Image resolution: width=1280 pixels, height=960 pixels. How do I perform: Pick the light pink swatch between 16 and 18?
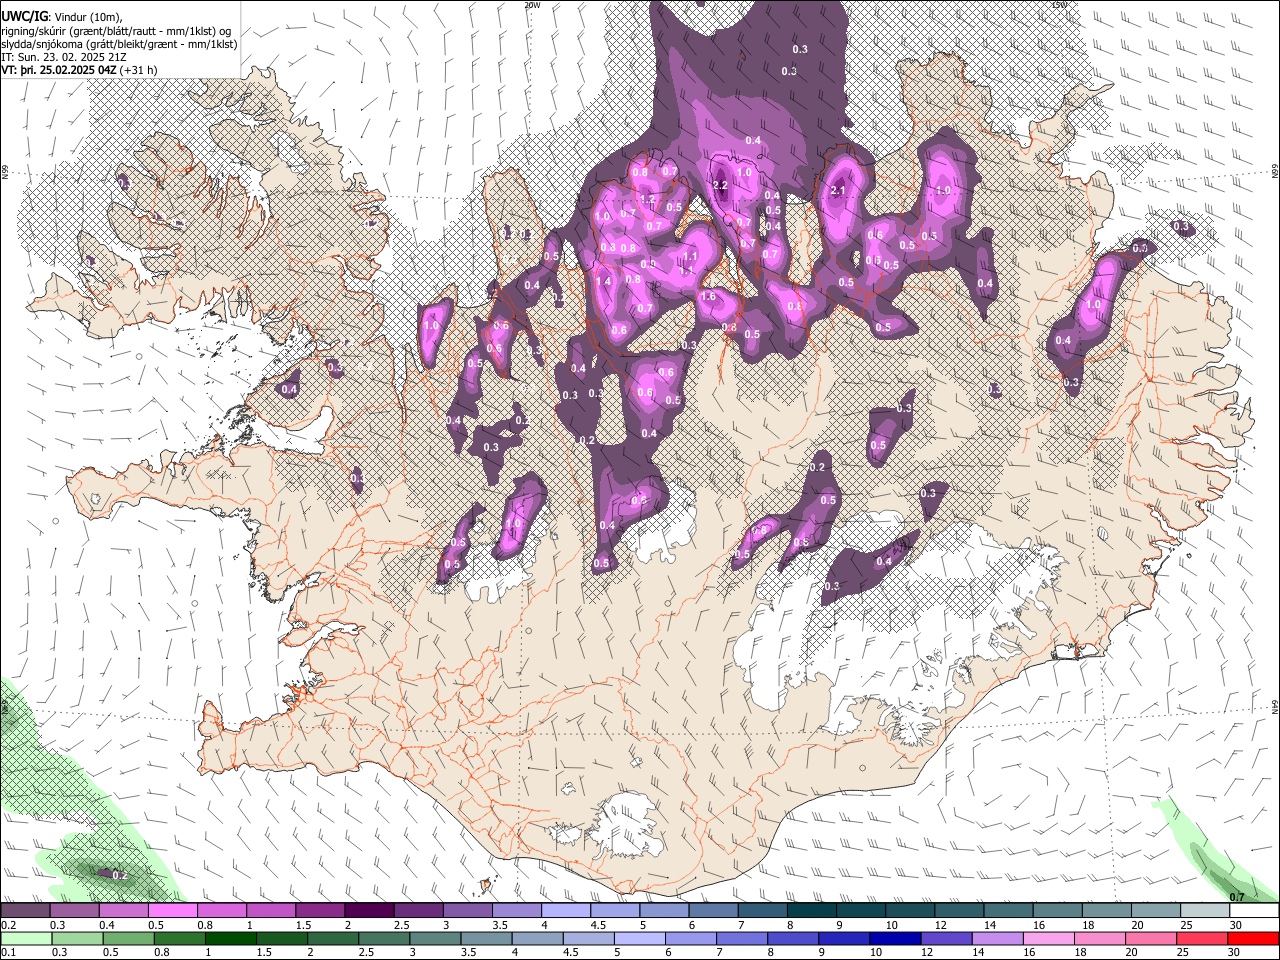point(1047,939)
